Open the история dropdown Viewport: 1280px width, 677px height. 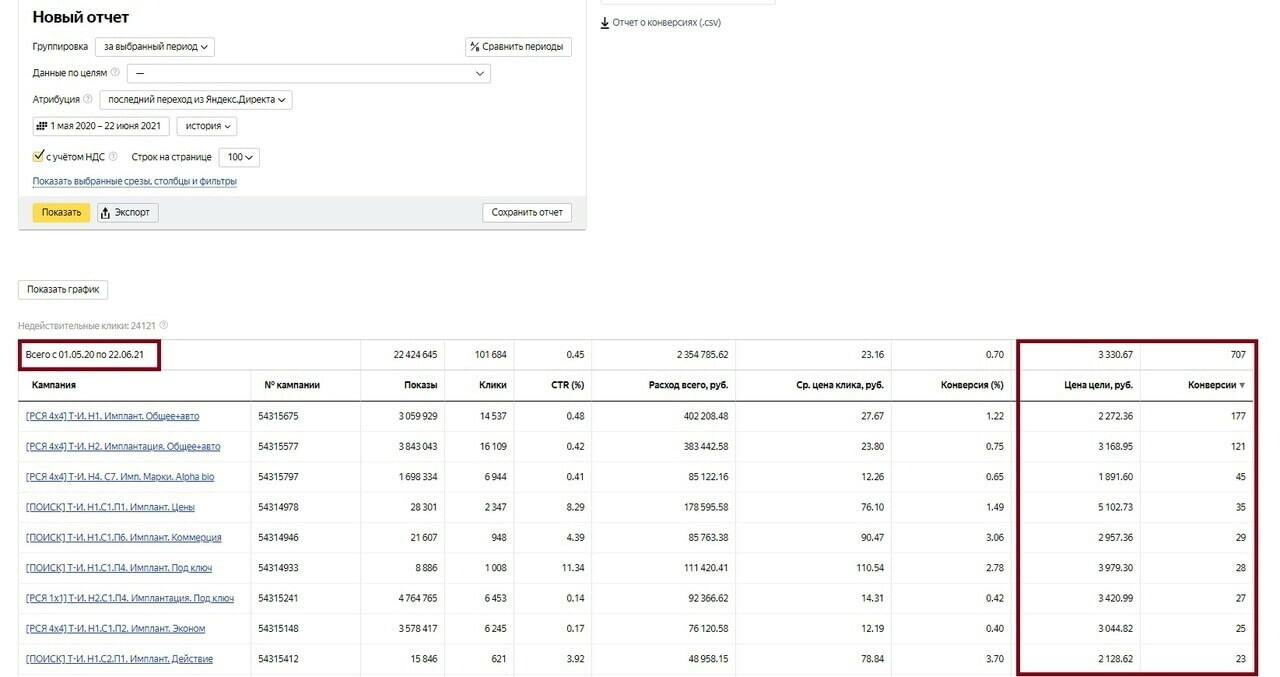click(207, 126)
